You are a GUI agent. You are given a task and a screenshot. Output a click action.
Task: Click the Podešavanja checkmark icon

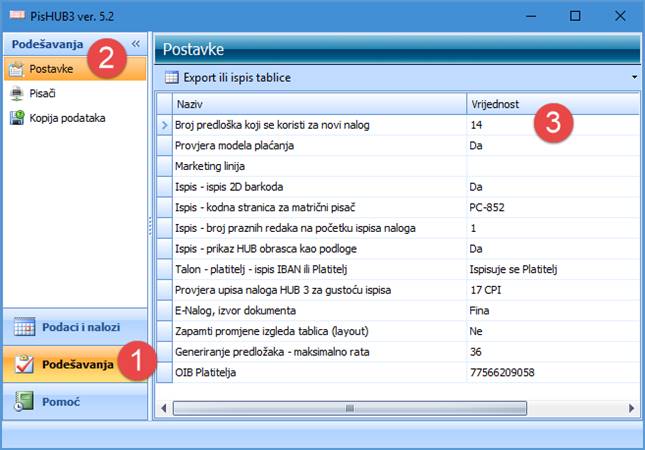point(24,364)
